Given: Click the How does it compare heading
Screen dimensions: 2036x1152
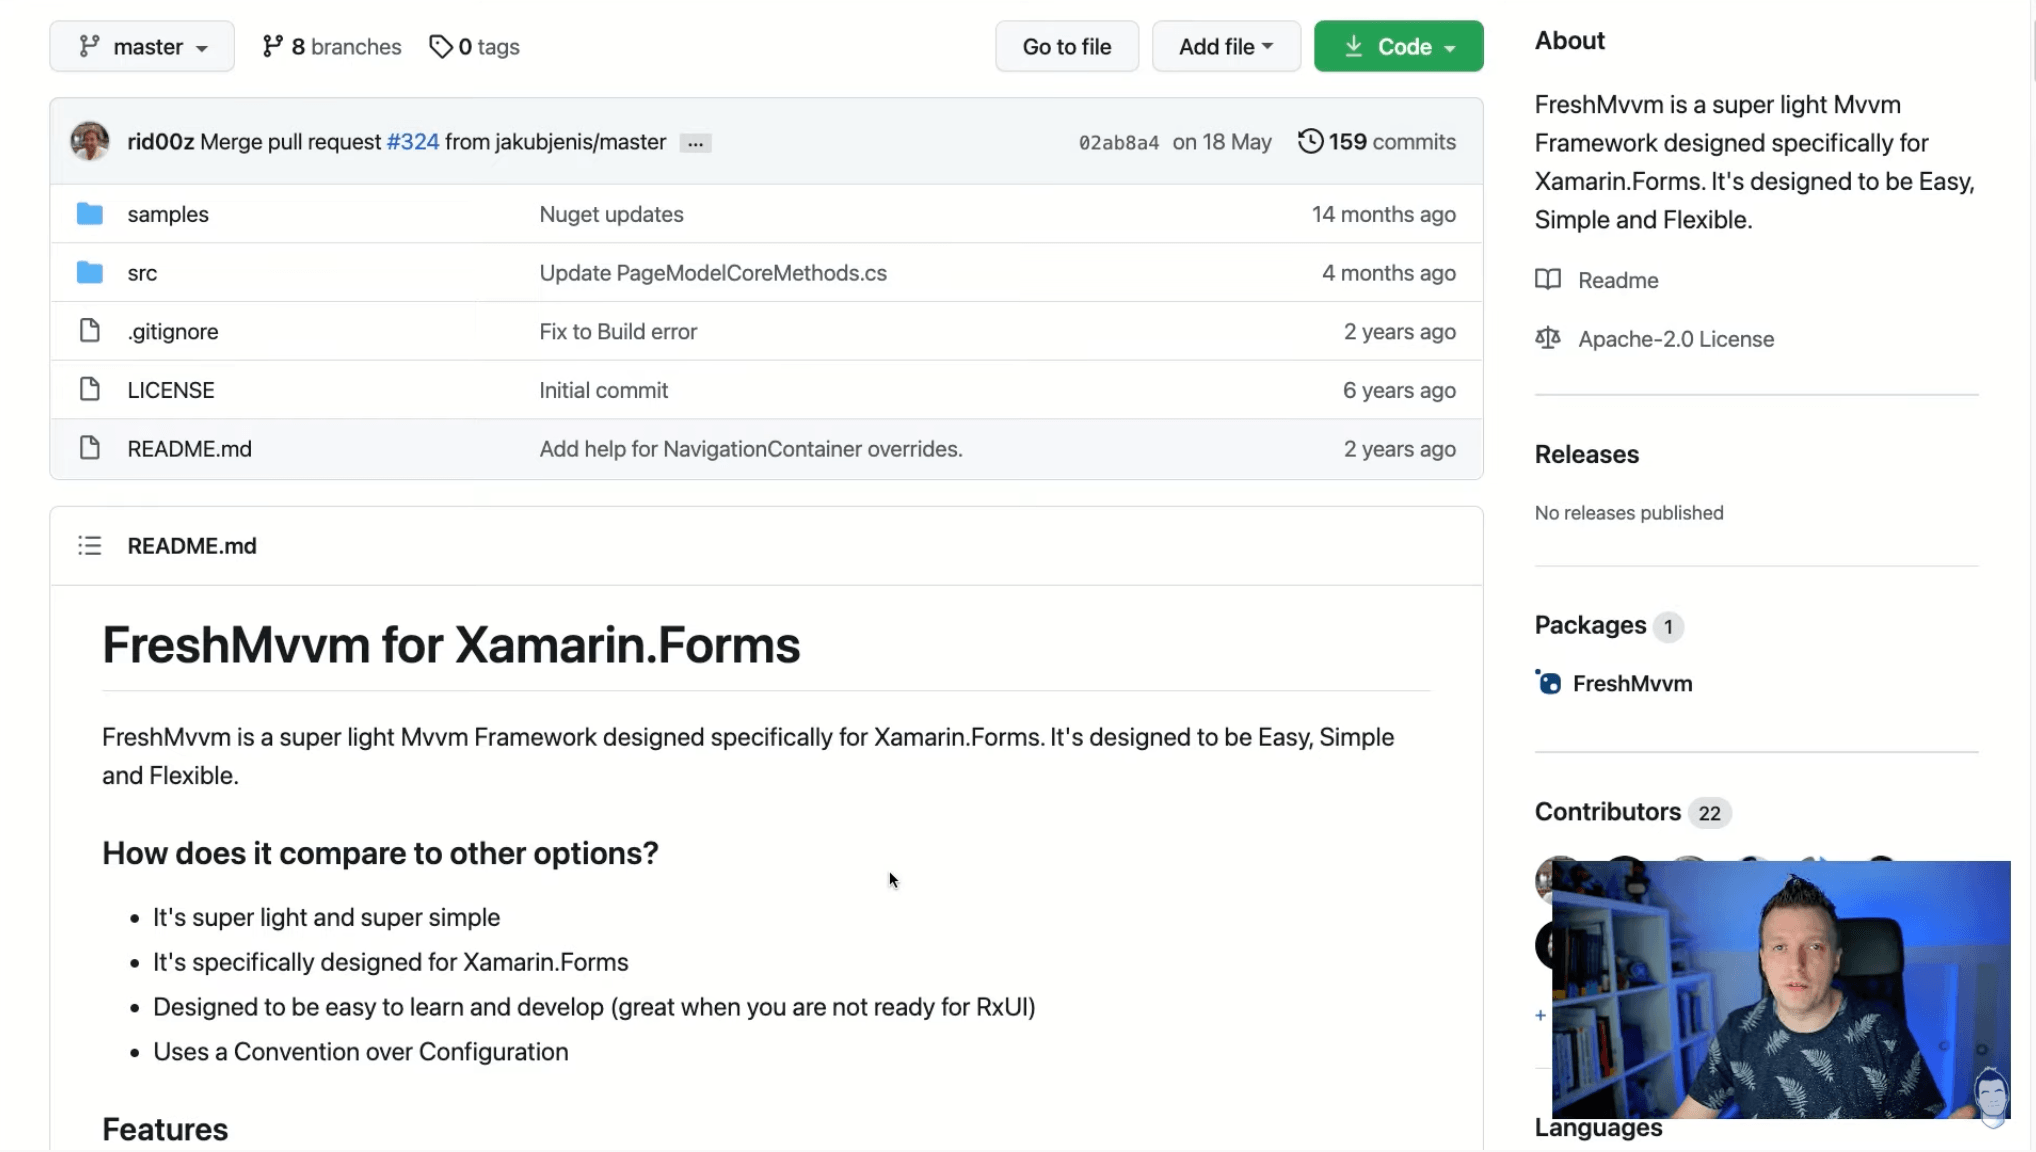Looking at the screenshot, I should pos(380,853).
